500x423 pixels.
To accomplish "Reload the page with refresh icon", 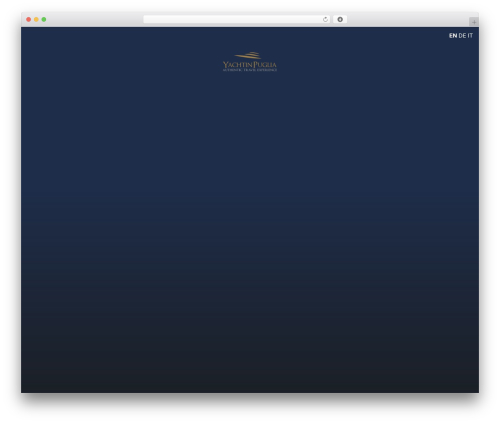I will click(x=325, y=19).
